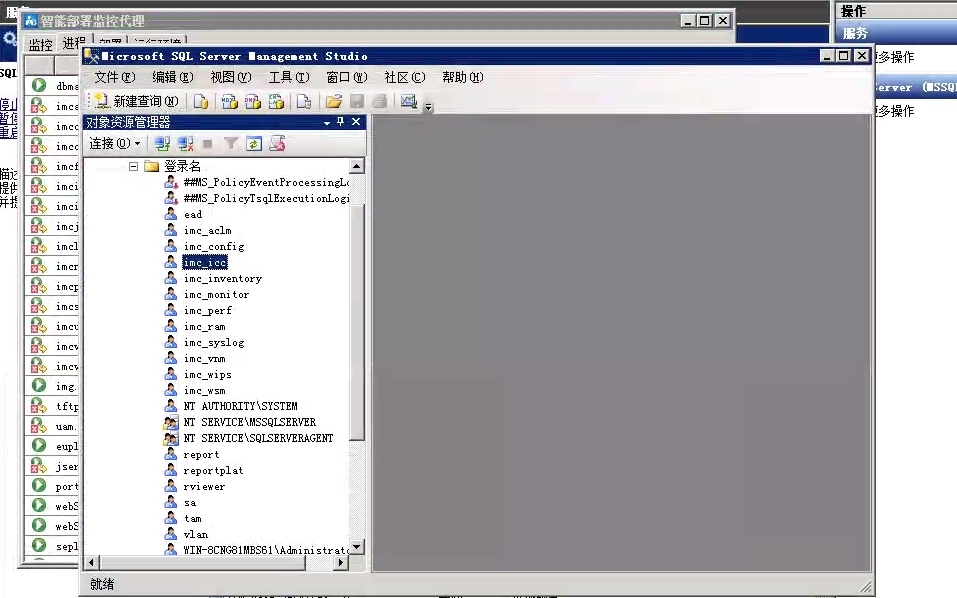Open the 工具 menu

pos(289,77)
